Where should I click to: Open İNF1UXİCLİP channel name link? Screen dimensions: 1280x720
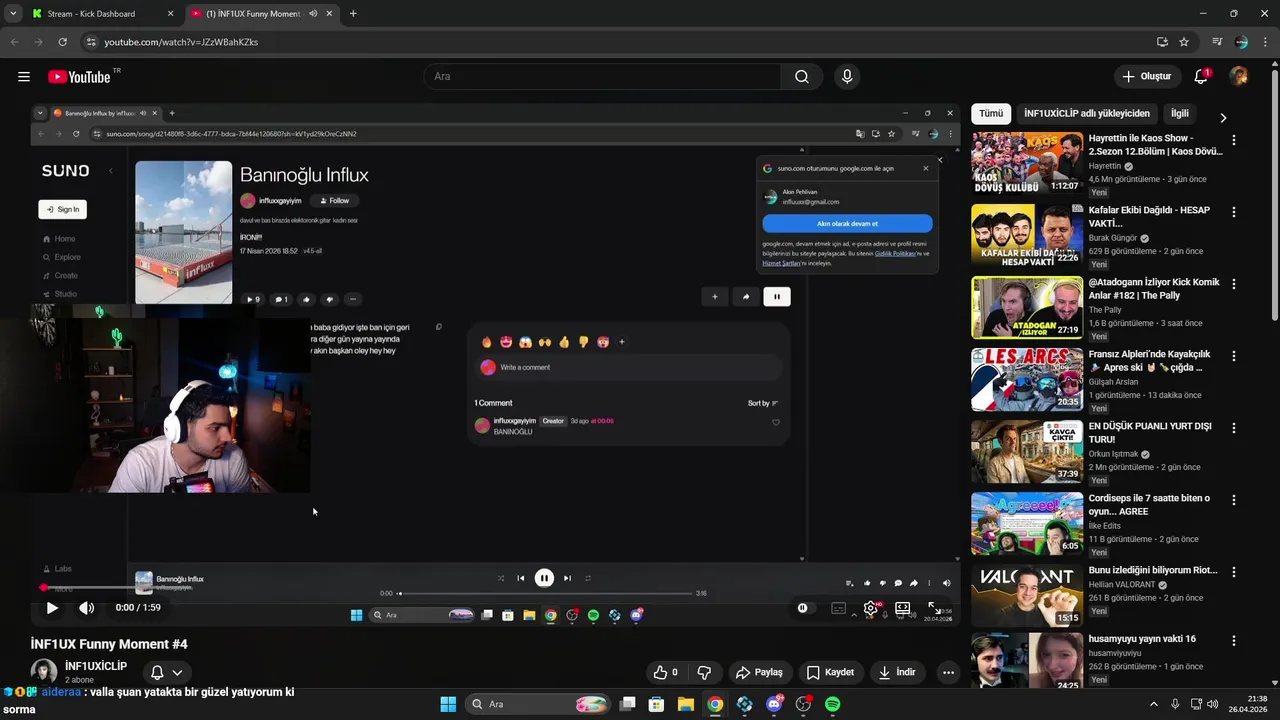(96, 666)
